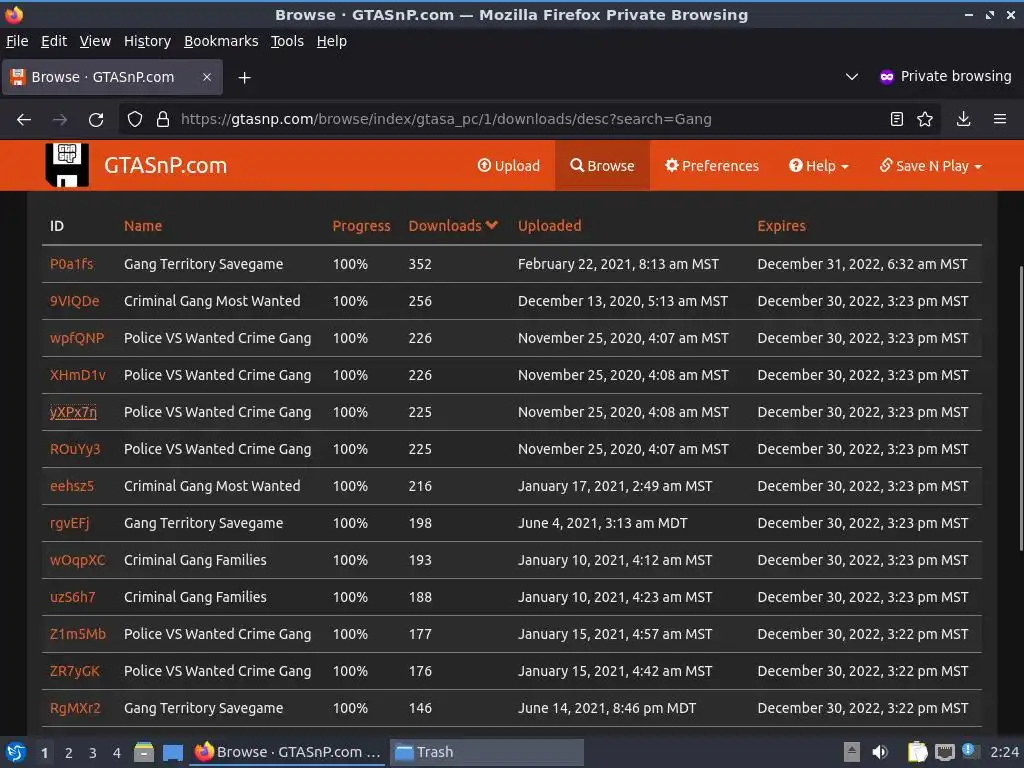Expand the Help dropdown in site navbar
The height and width of the screenshot is (768, 1024).
[818, 166]
